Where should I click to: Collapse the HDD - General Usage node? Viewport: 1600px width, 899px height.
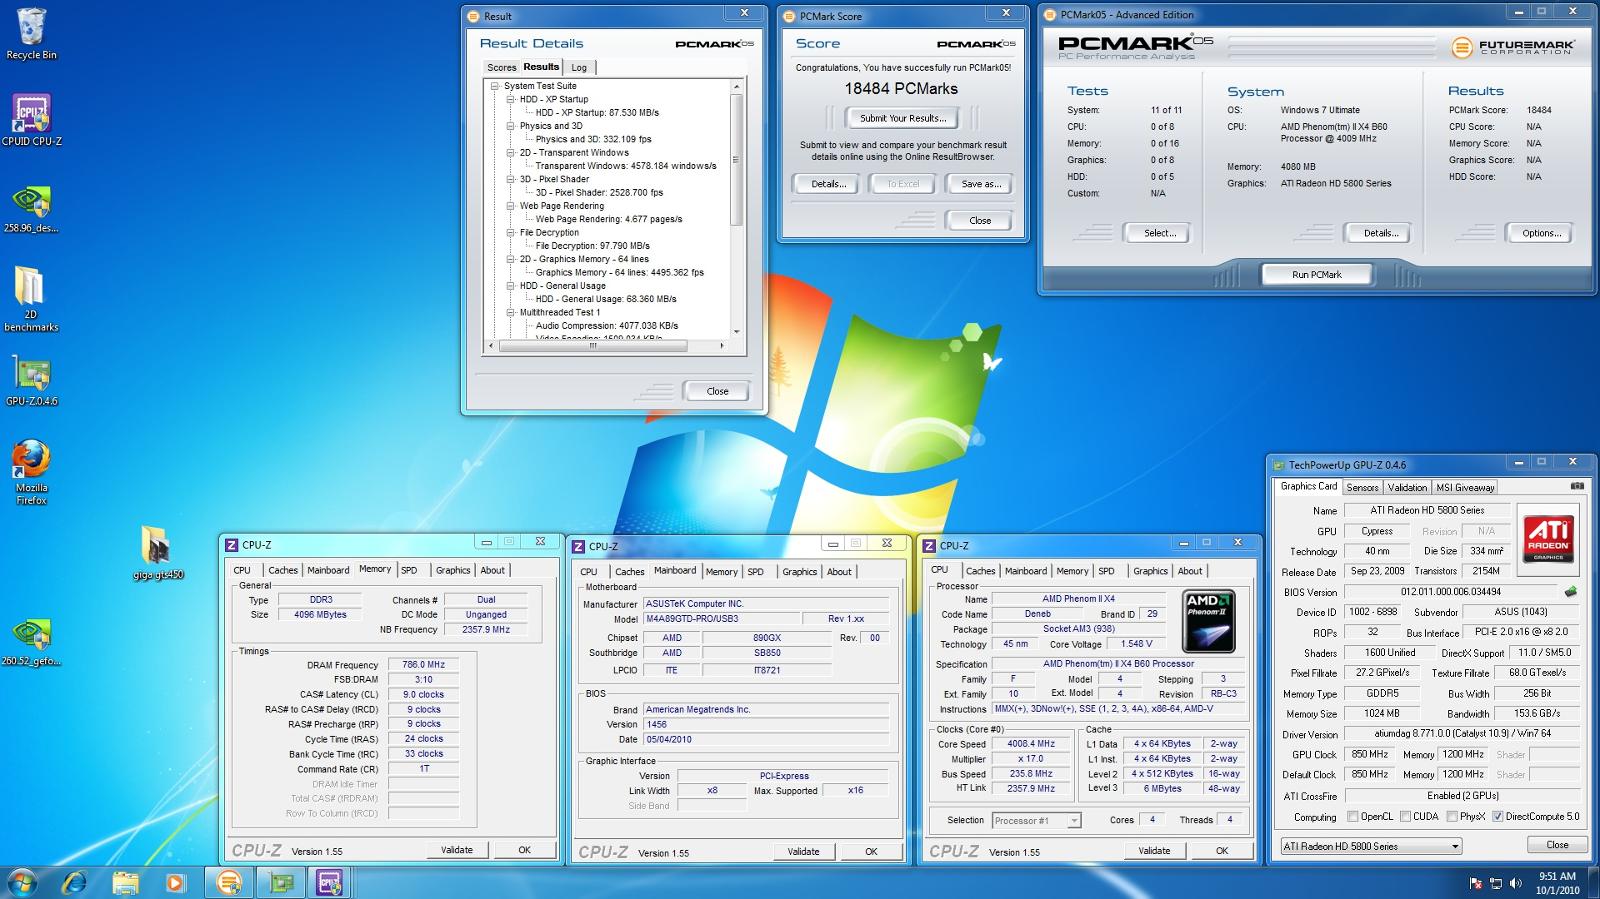point(510,286)
